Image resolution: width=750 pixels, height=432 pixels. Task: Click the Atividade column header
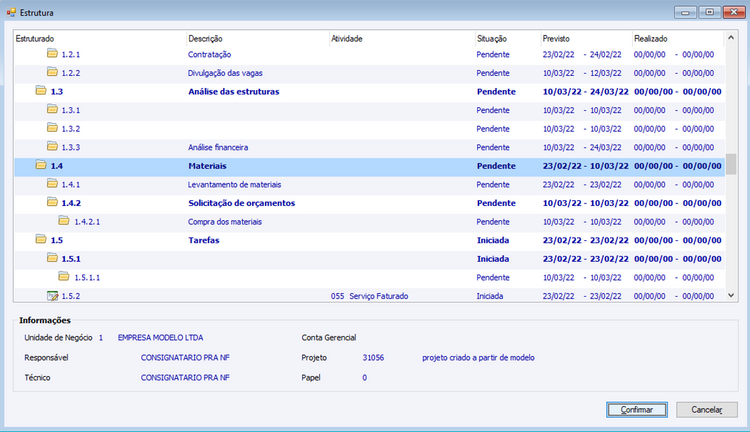point(347,39)
